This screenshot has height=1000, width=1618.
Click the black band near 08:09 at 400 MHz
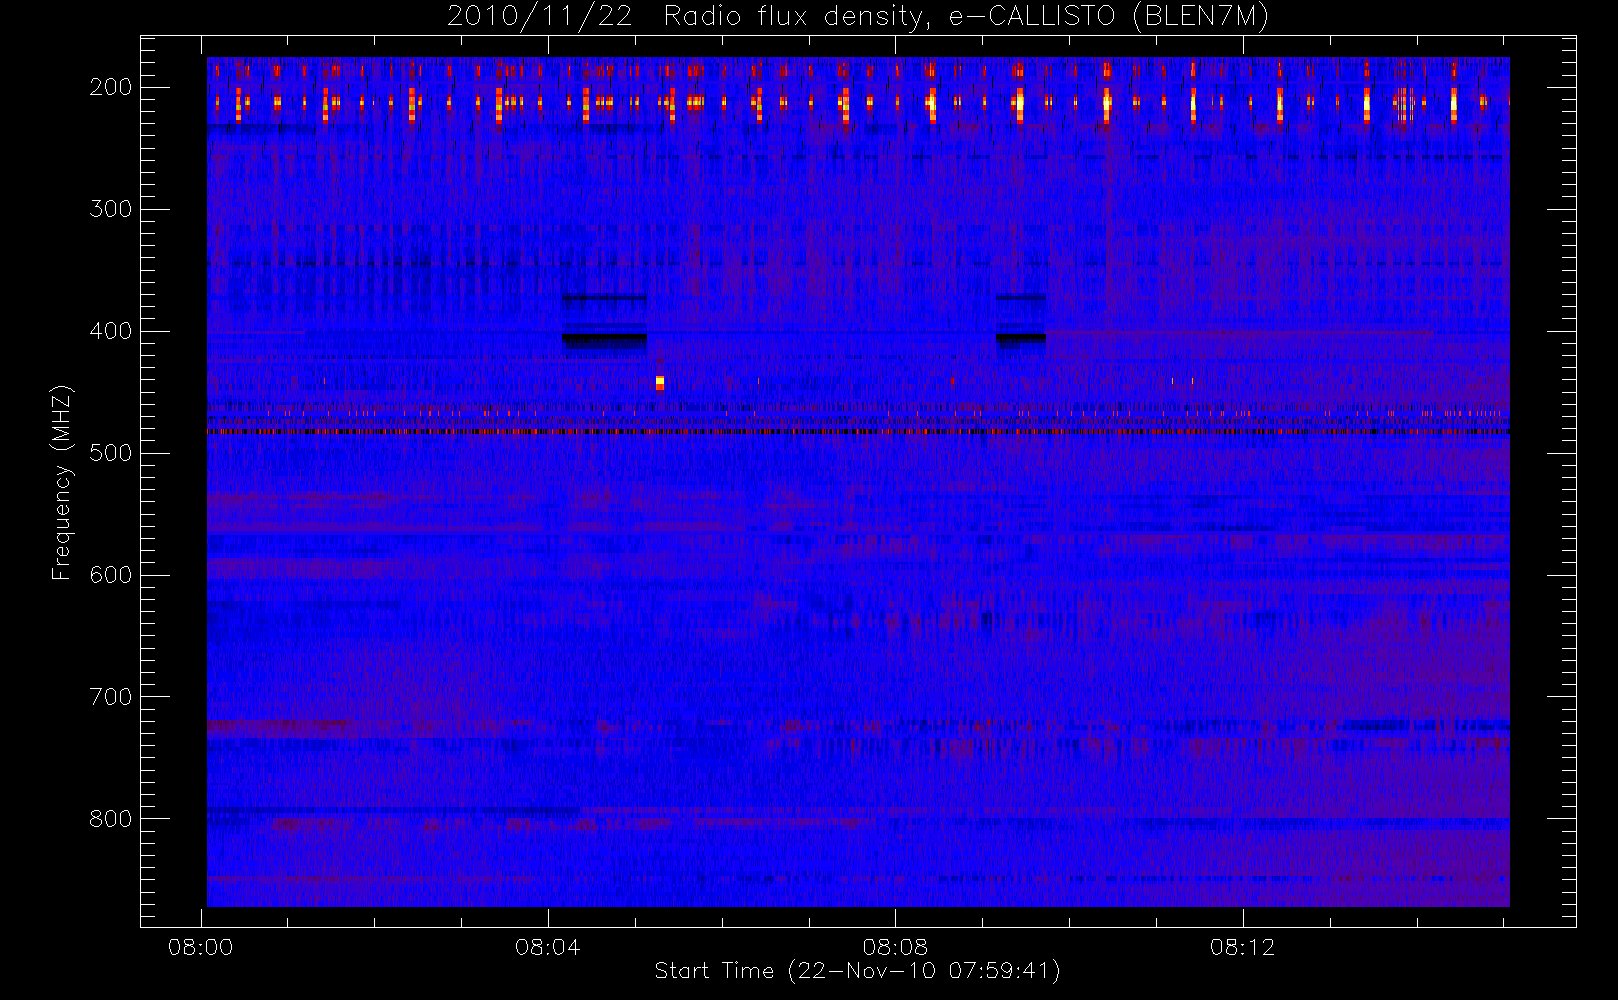pyautogui.click(x=1021, y=338)
